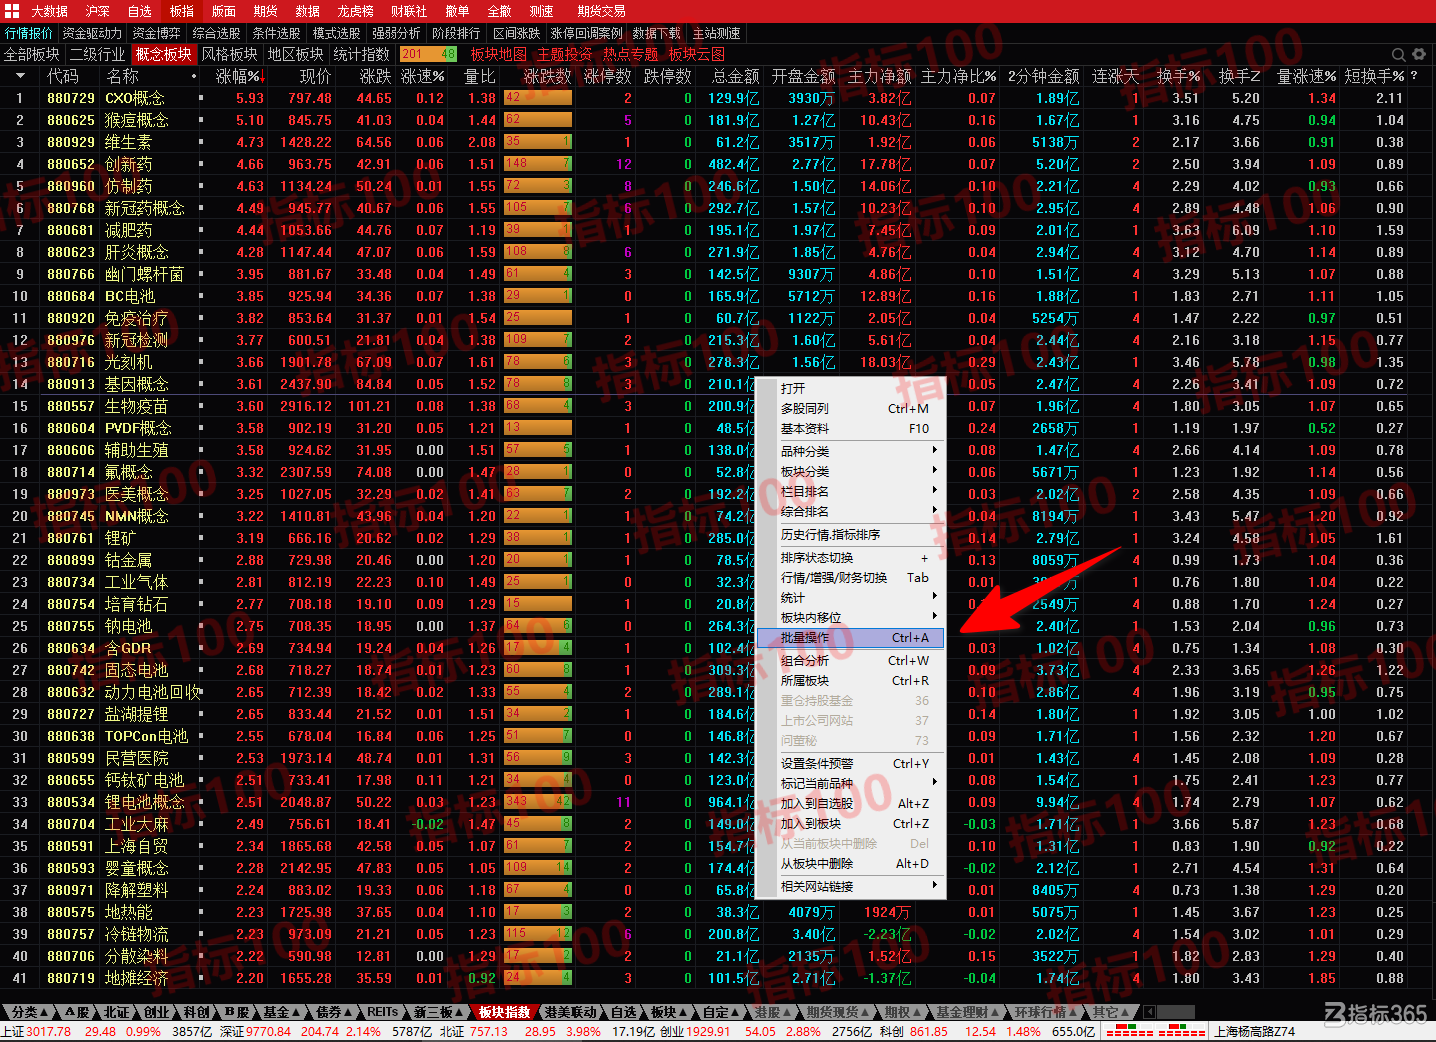
Task: Sort by 涨幅% column header
Action: pos(240,76)
